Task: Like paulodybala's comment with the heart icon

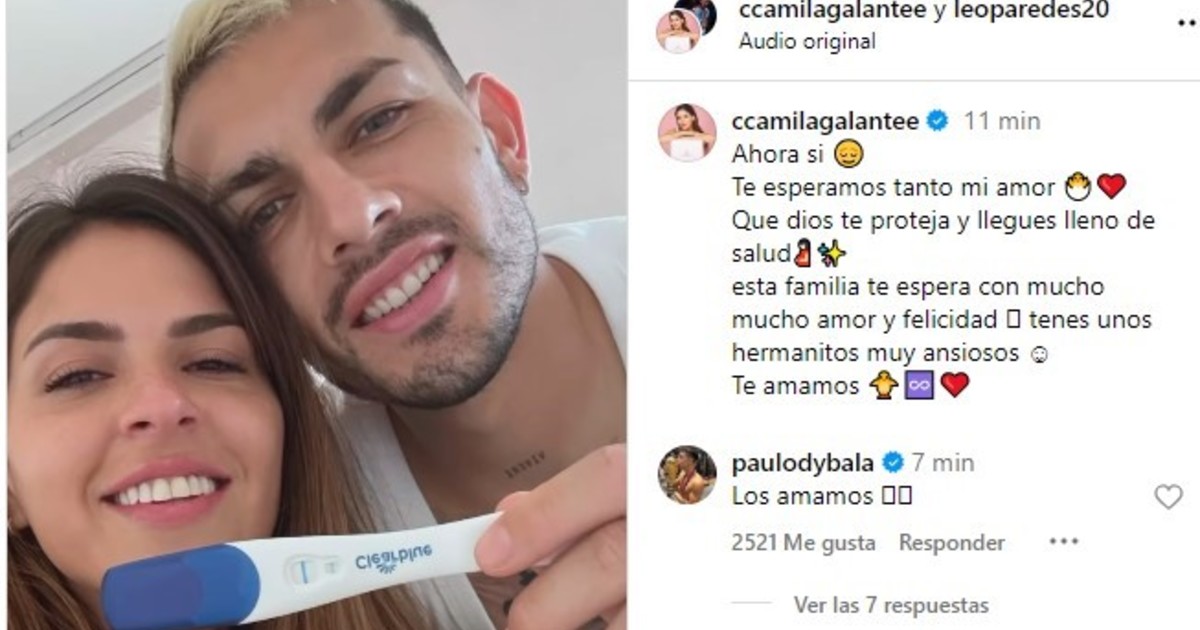Action: point(1168,496)
